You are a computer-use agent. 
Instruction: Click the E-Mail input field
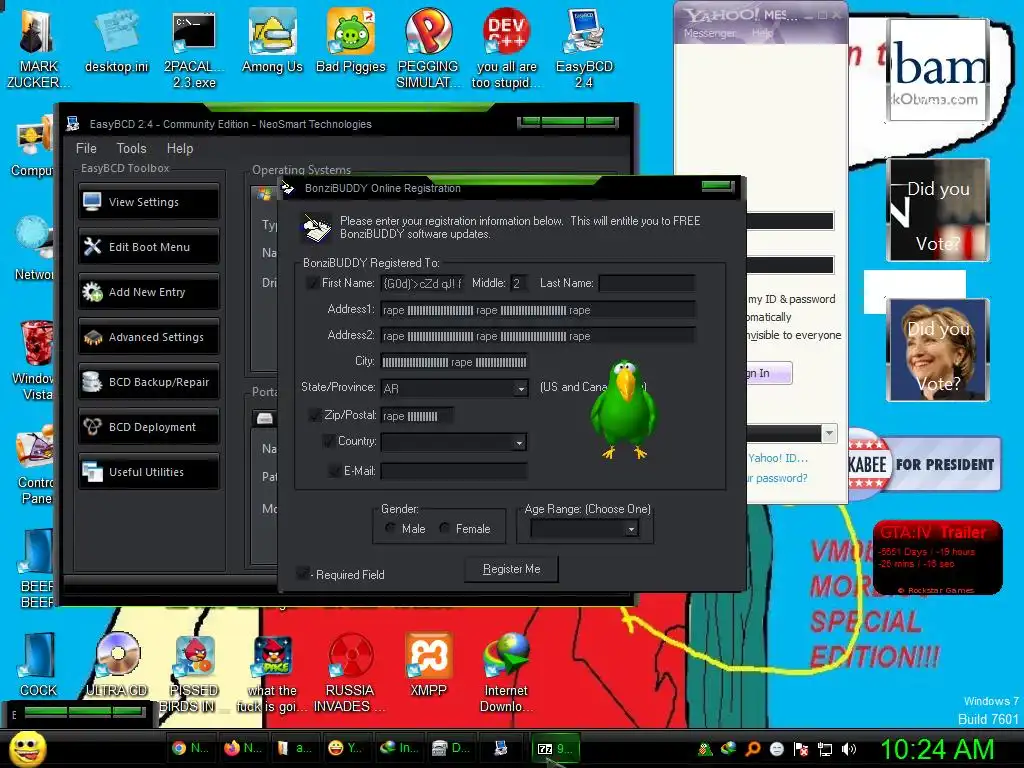454,471
